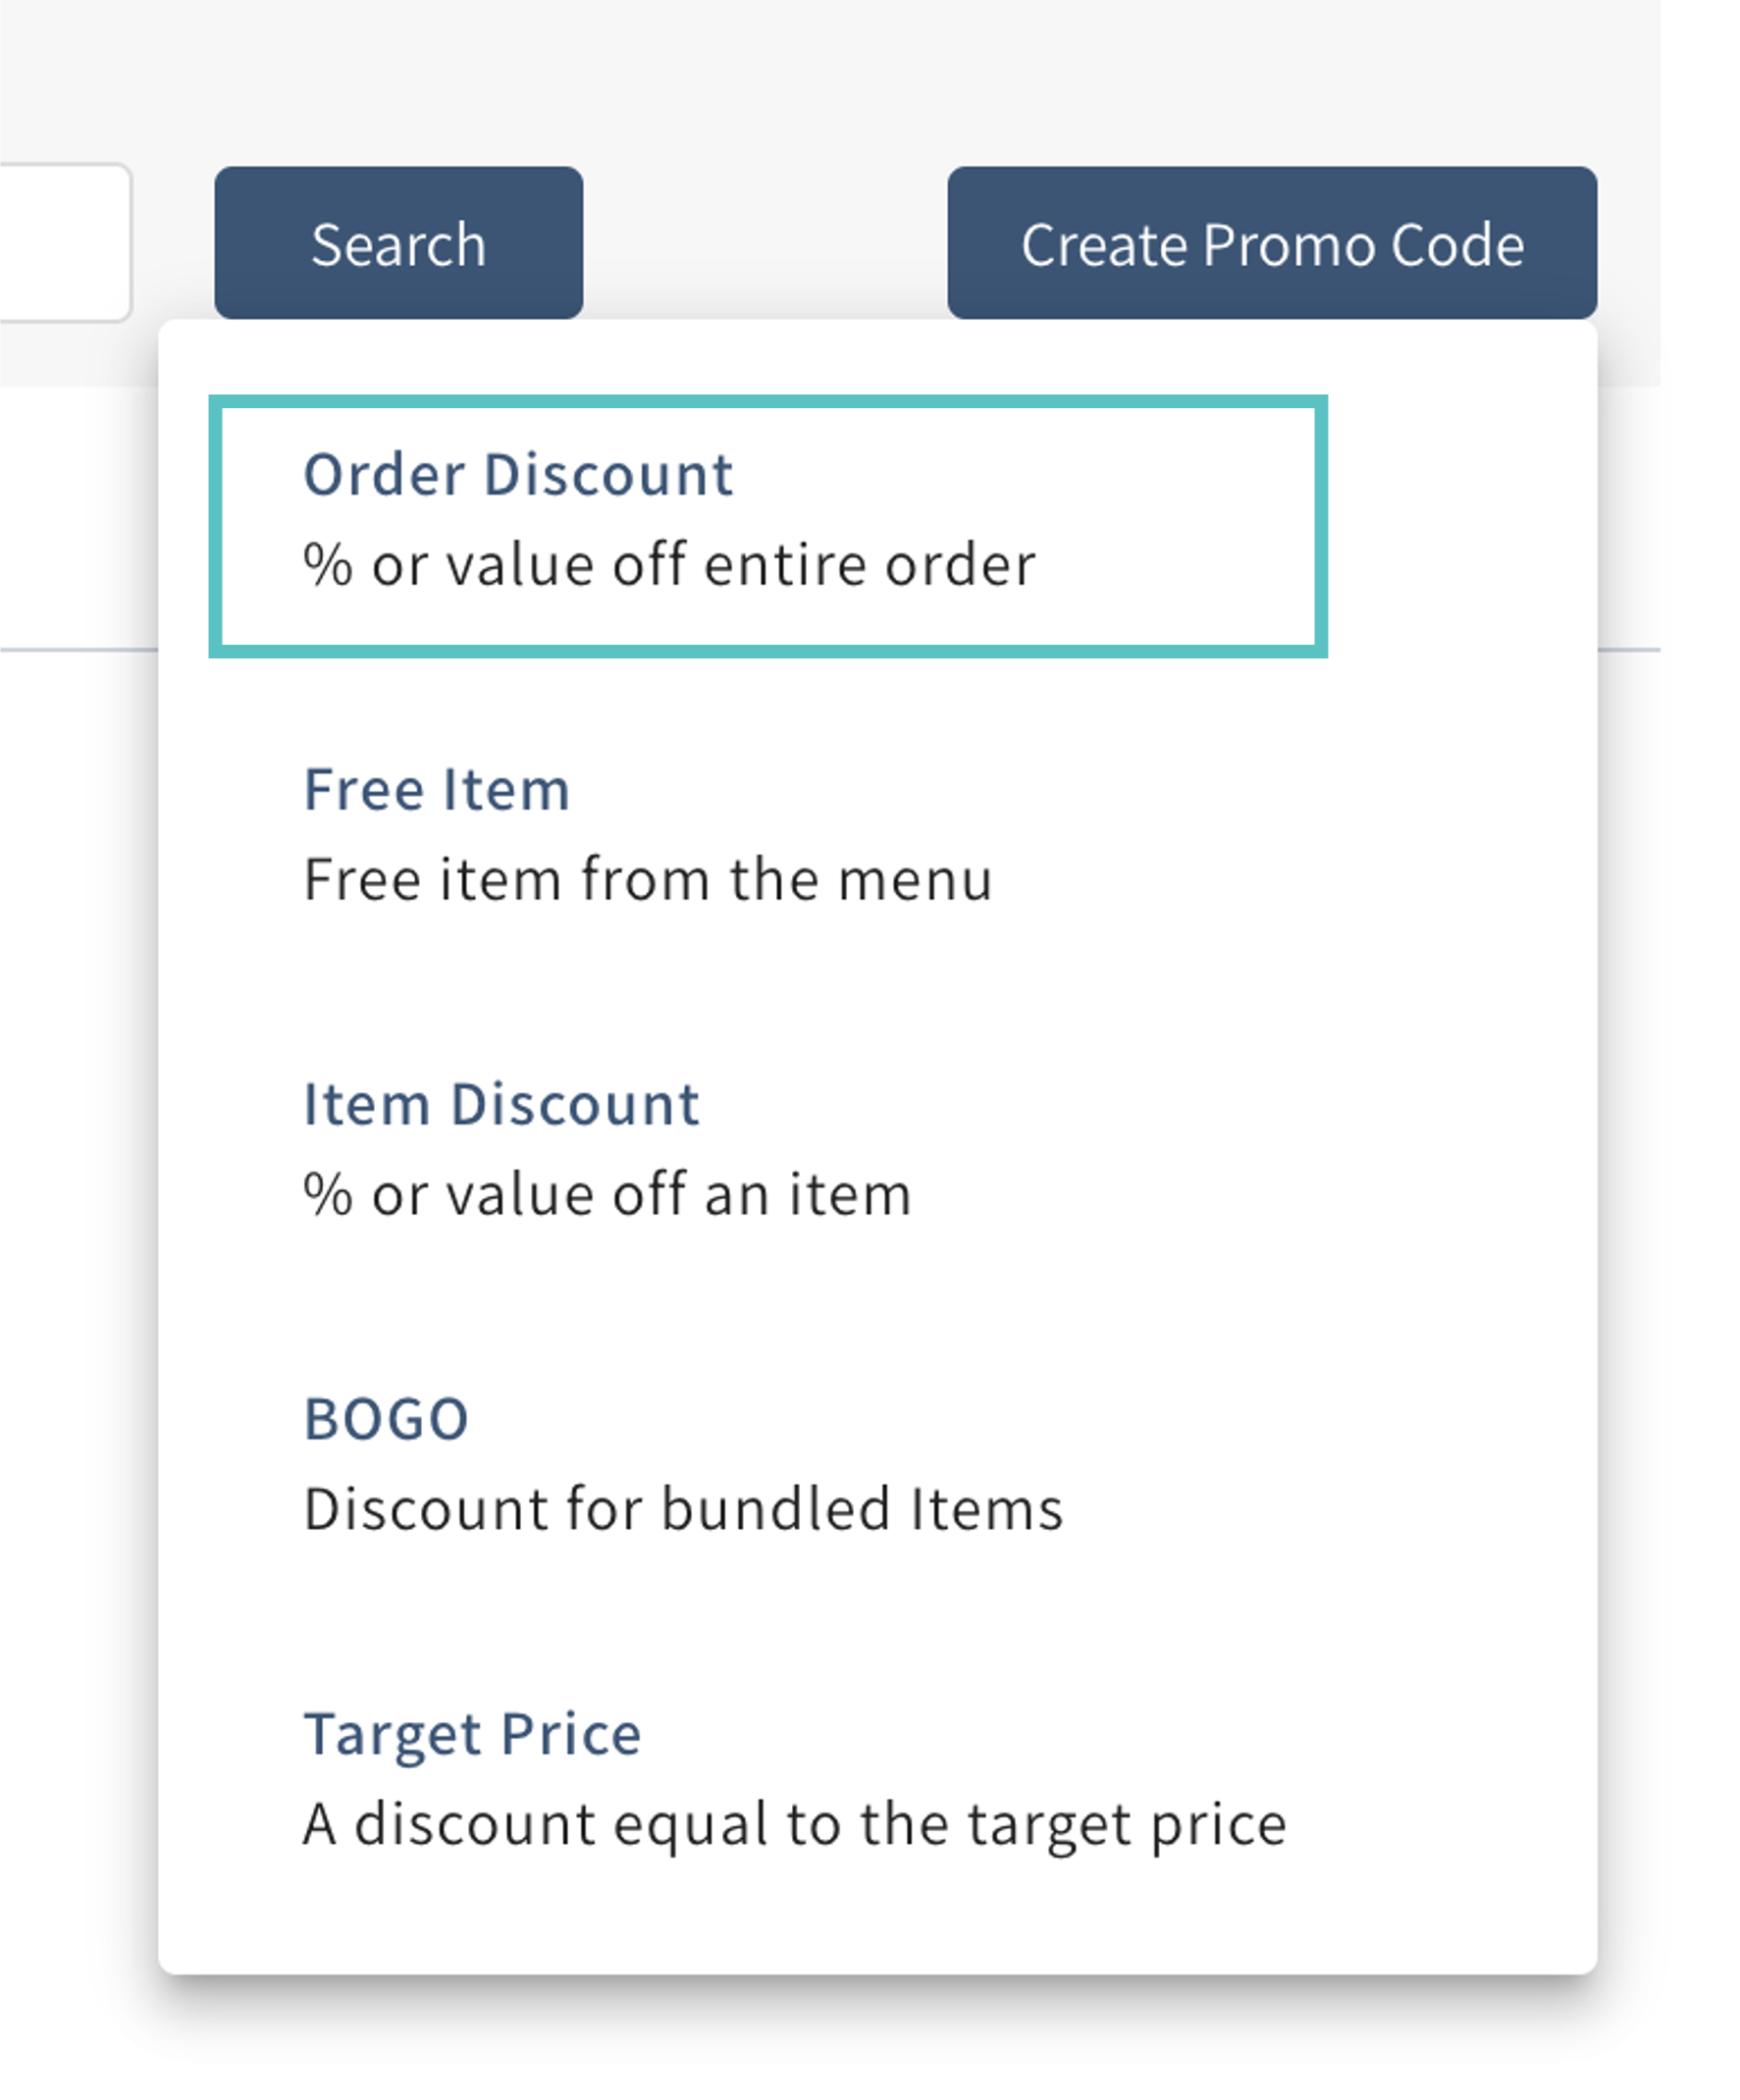The height and width of the screenshot is (2100, 1740).
Task: Click "A discount equal to the target price"
Action: (x=795, y=1824)
